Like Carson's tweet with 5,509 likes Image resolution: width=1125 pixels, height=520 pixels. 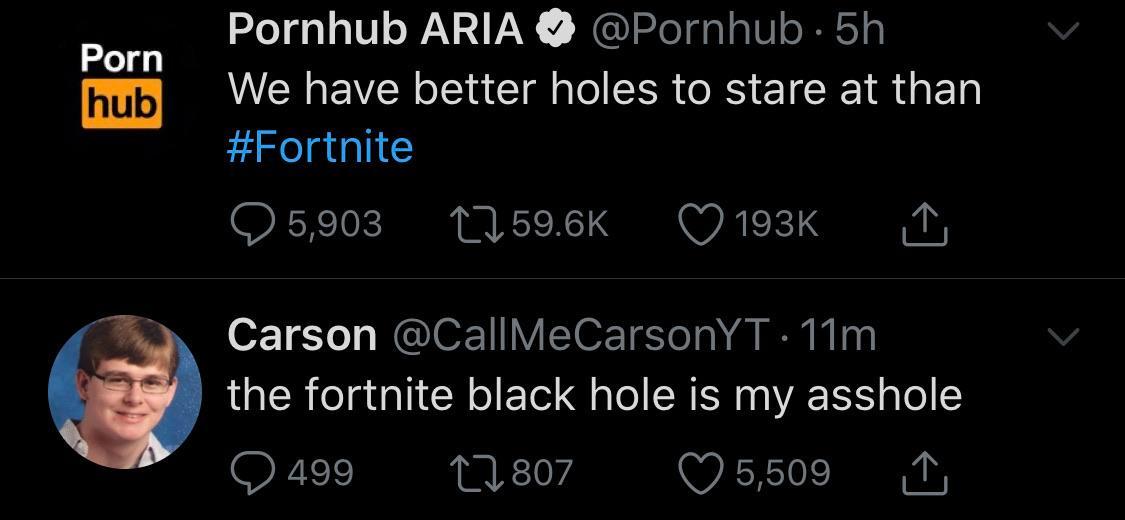tap(702, 471)
